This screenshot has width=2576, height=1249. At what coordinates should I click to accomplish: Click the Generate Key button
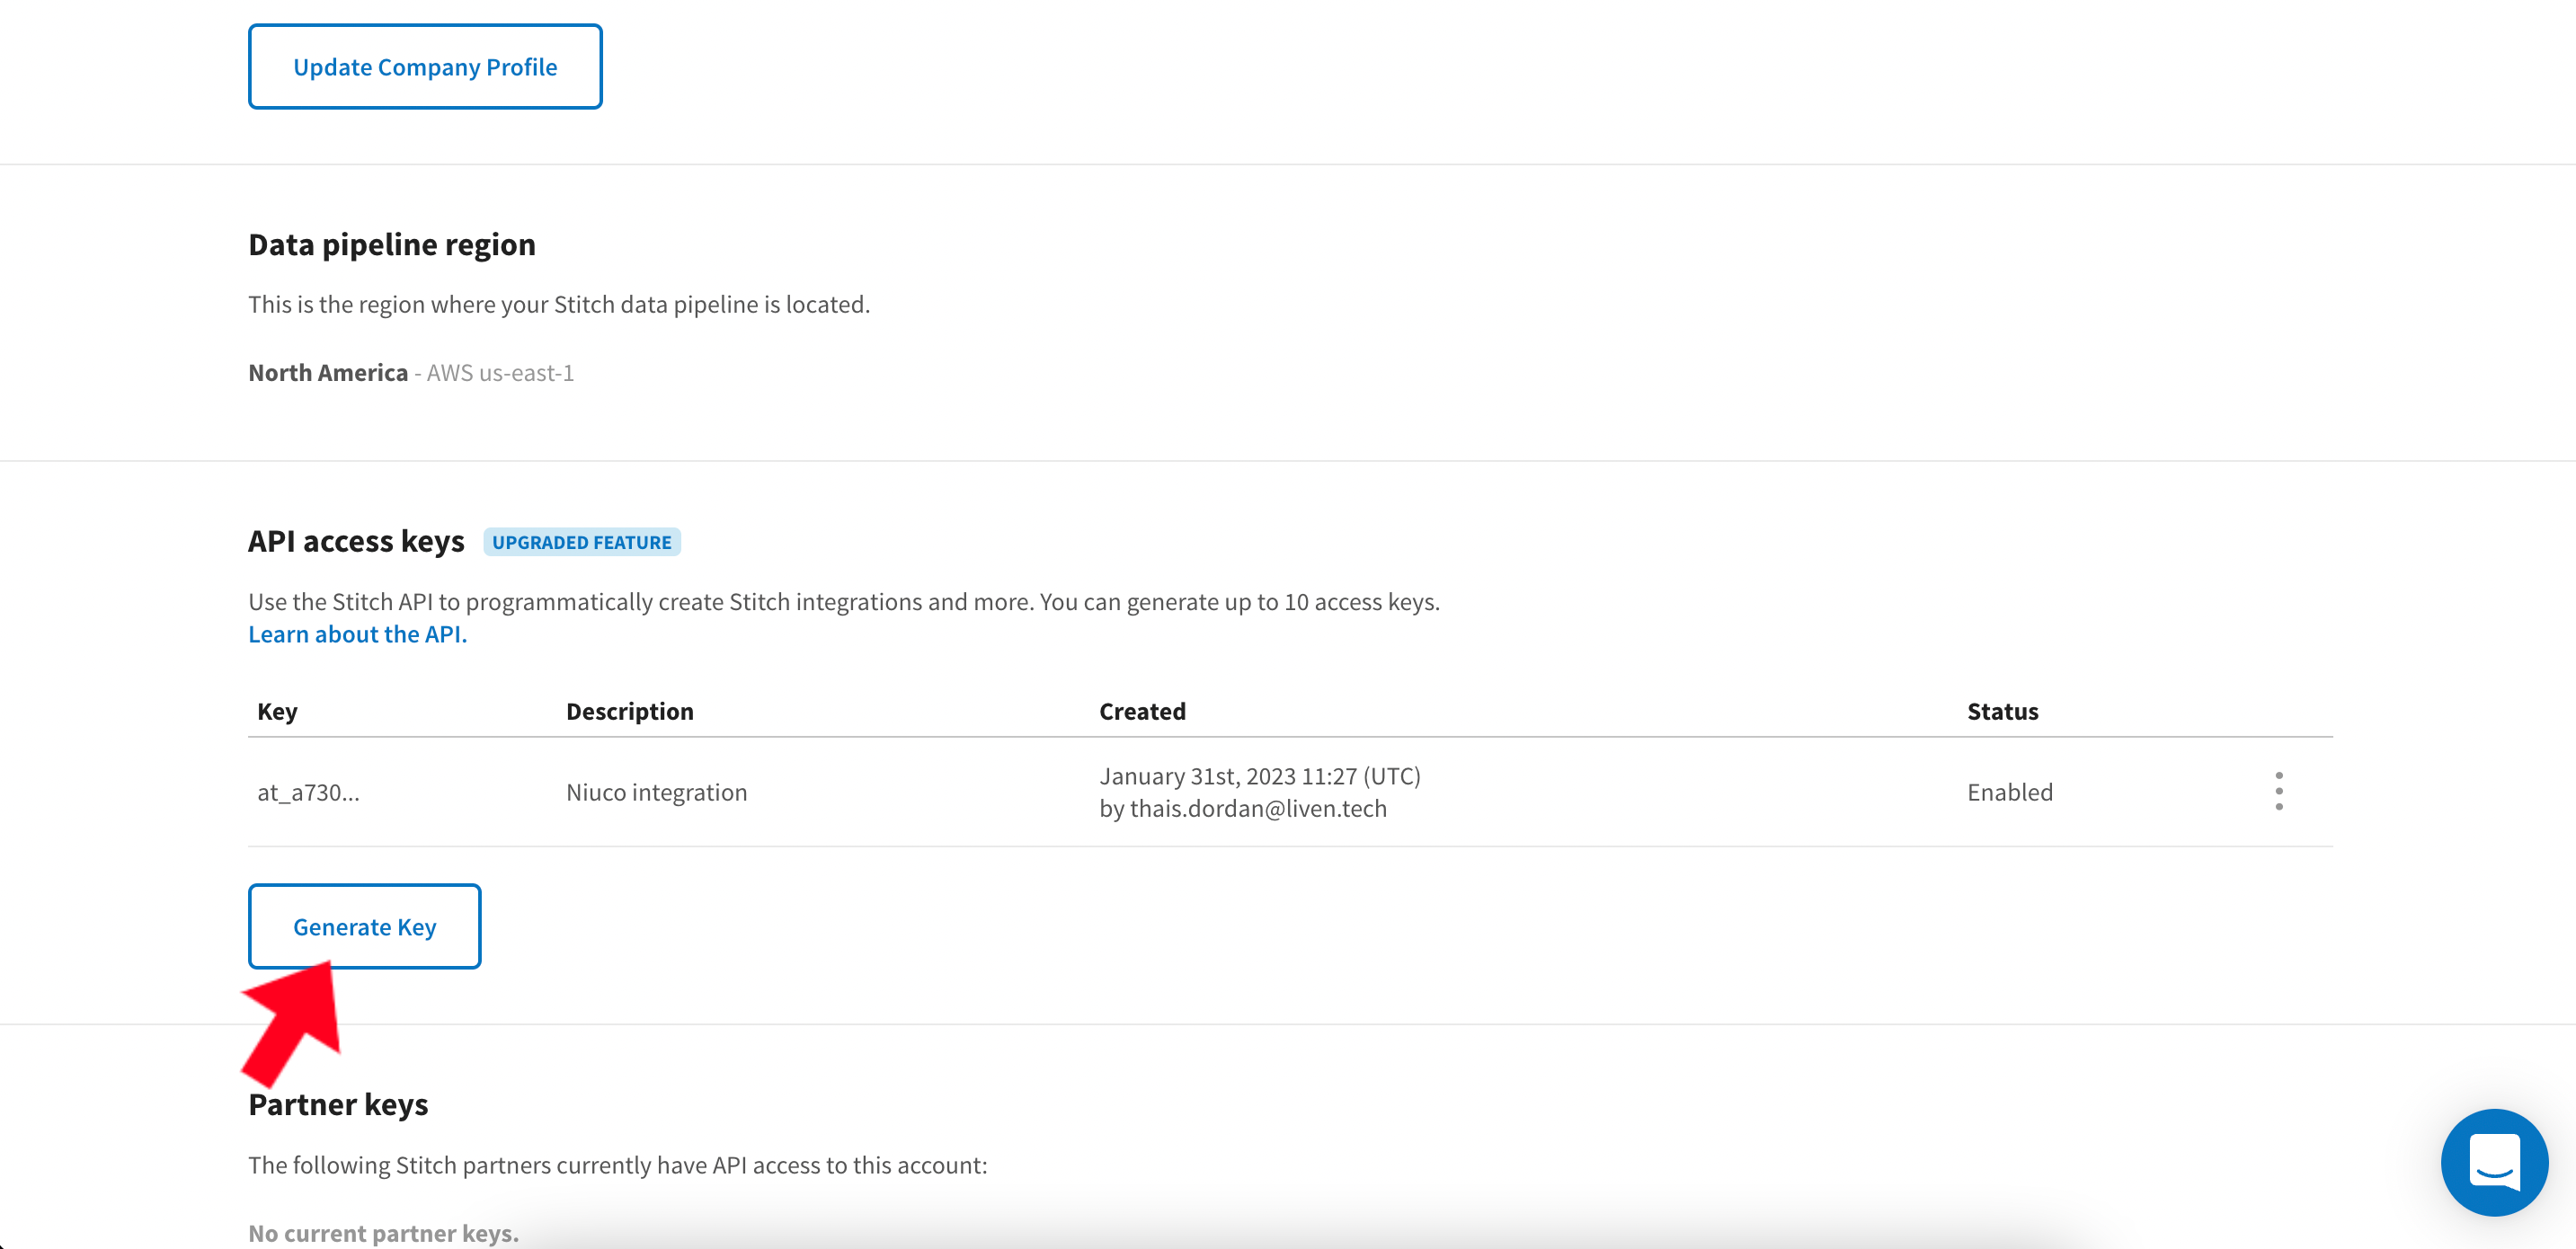tap(364, 926)
